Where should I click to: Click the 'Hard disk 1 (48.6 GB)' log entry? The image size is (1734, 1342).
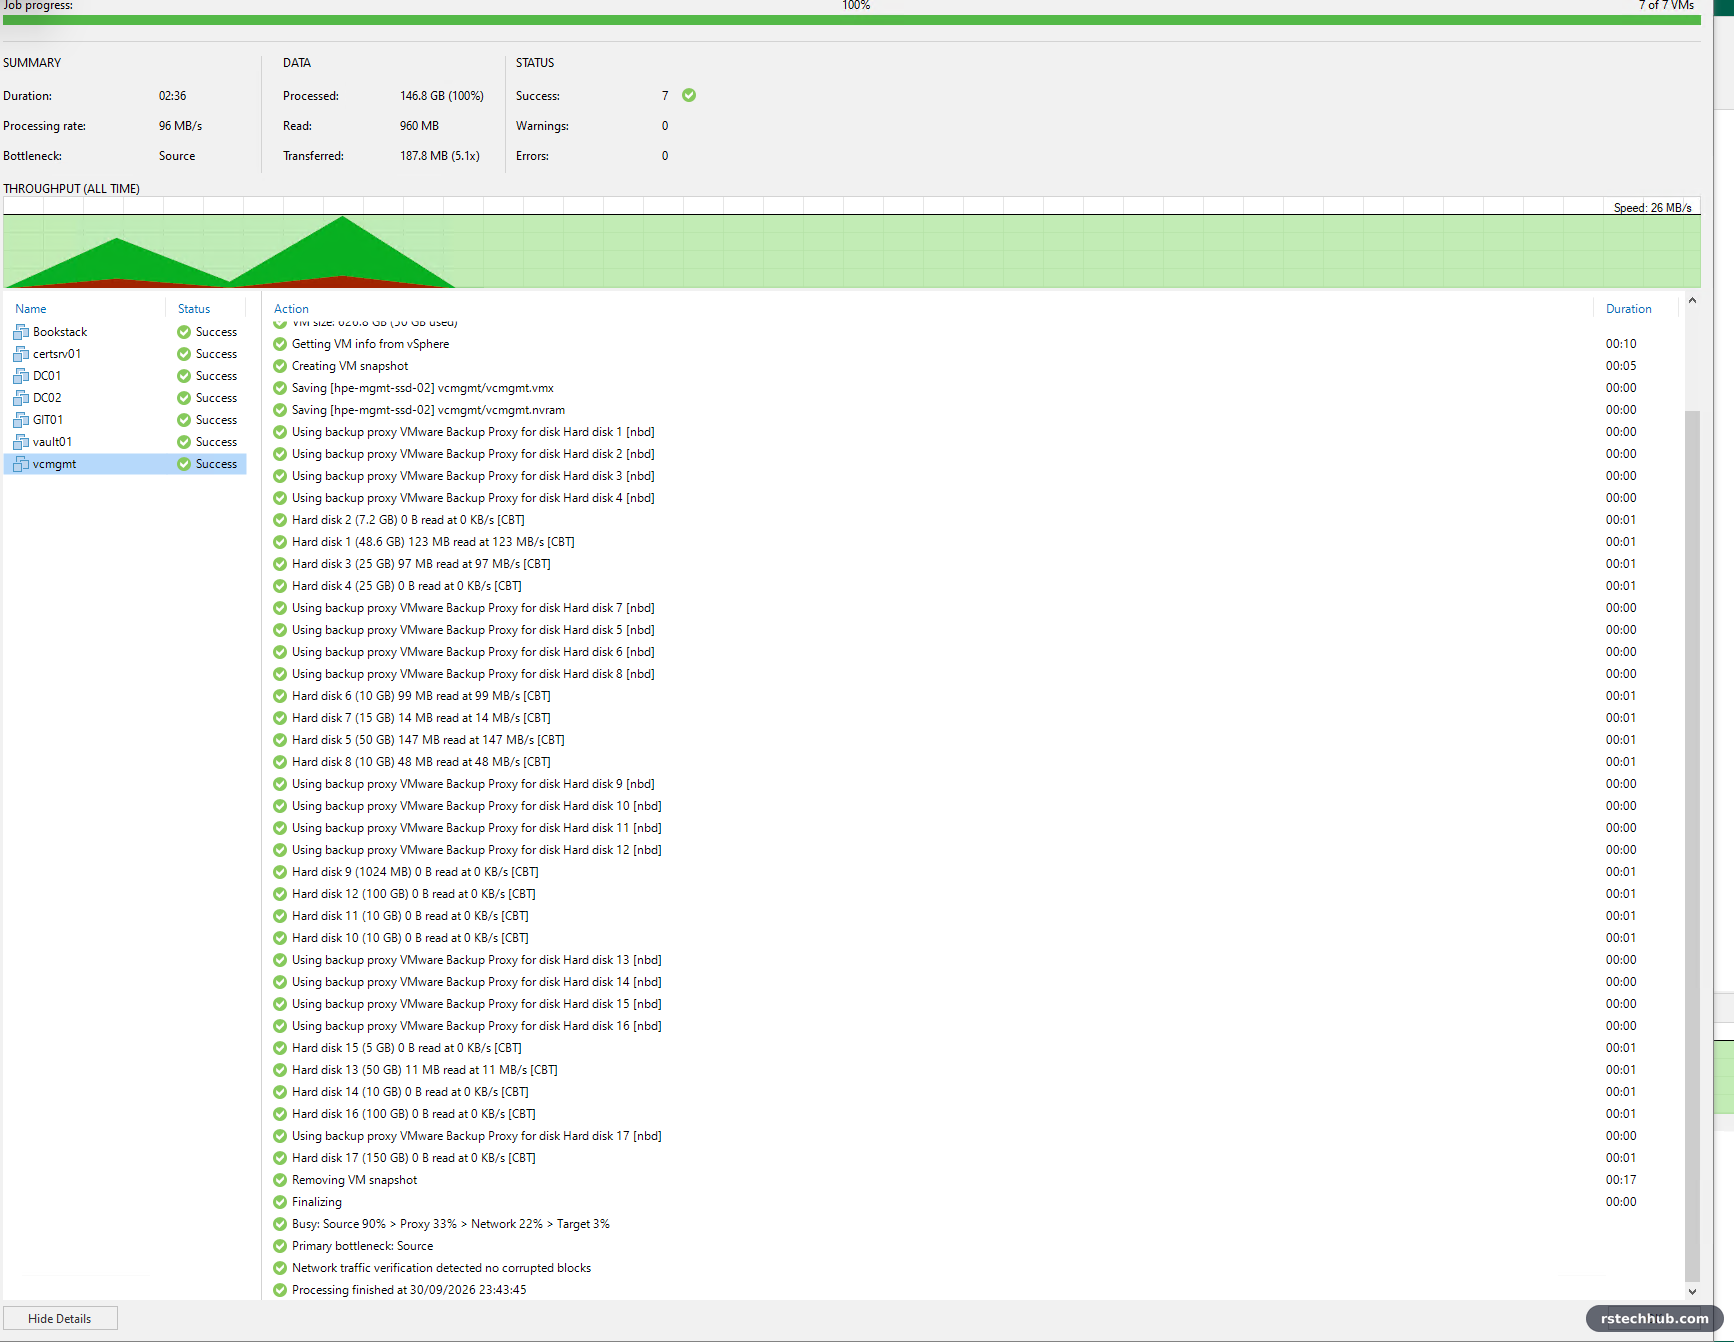(433, 542)
